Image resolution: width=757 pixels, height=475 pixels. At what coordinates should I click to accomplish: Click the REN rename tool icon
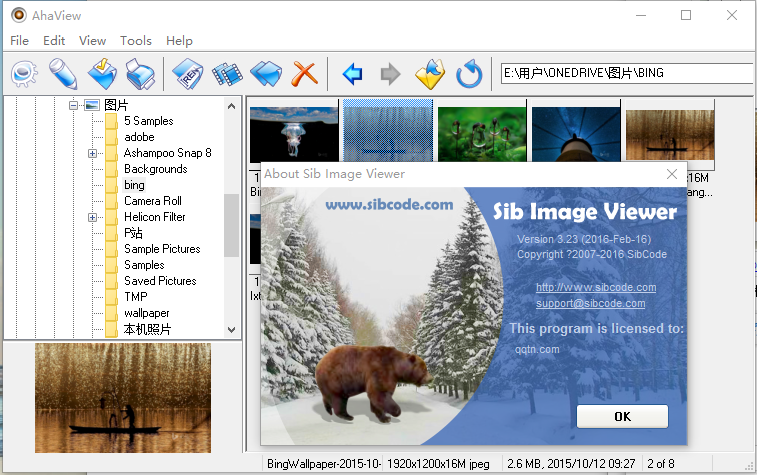[x=189, y=73]
